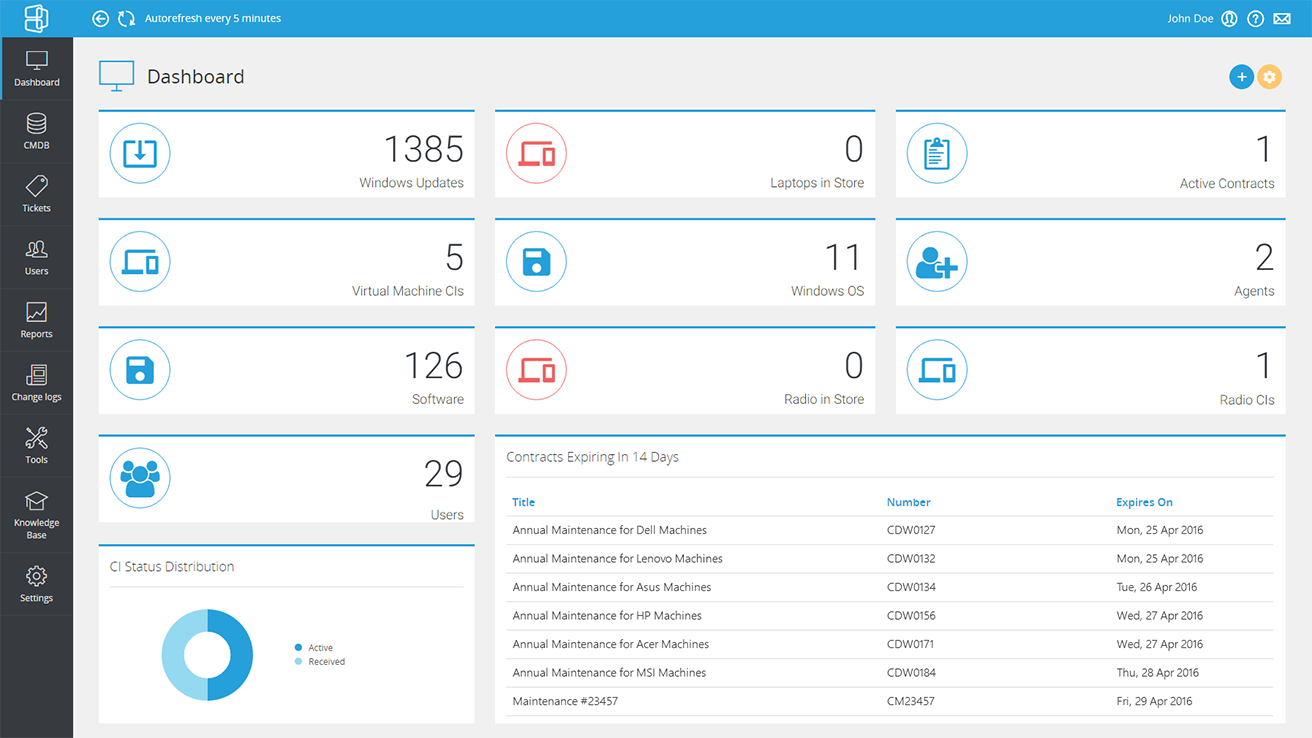Open the help question mark icon
Screen dimensions: 1312x738
(1255, 19)
